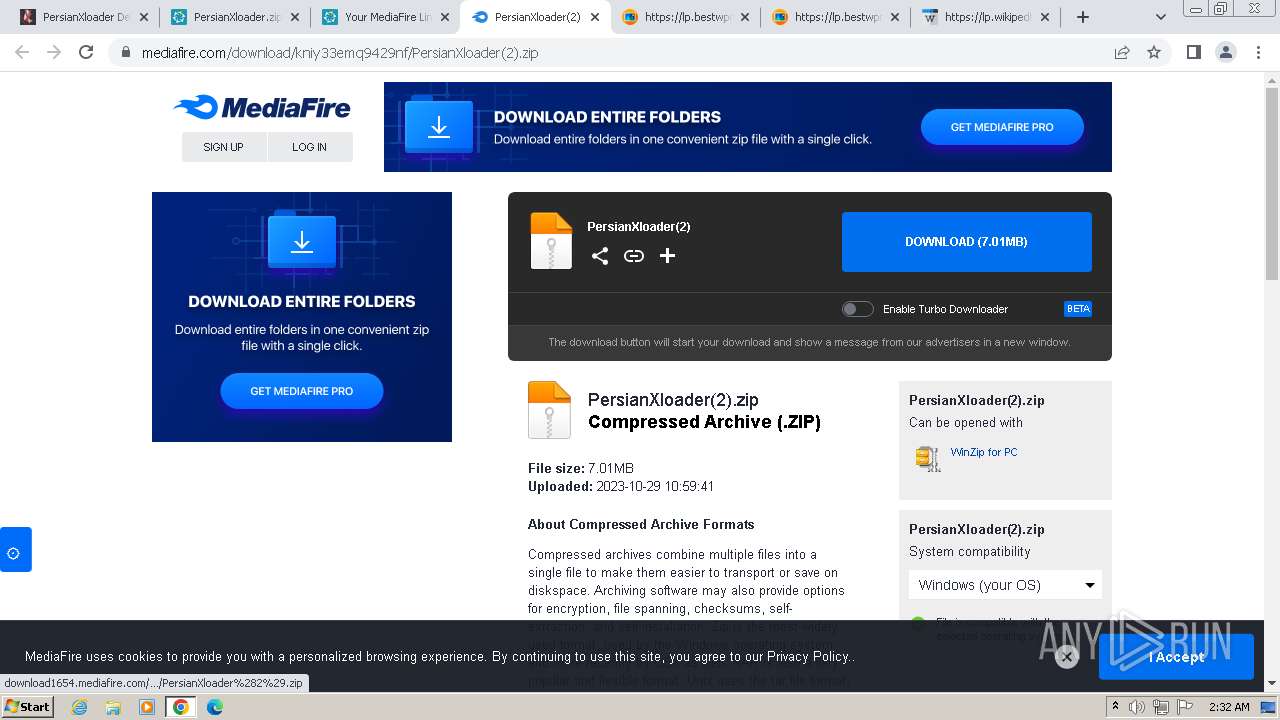Open Internet Explorer from taskbar

point(80,707)
